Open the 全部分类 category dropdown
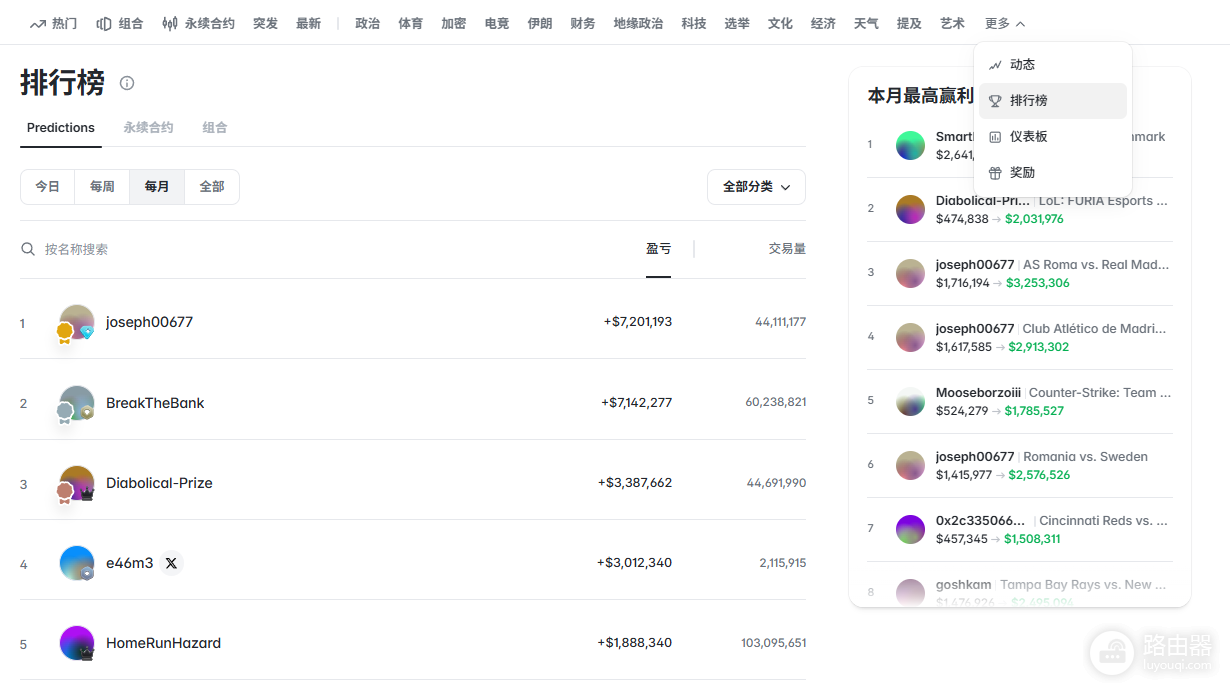Viewport: 1230px width, 693px height. pyautogui.click(x=756, y=187)
